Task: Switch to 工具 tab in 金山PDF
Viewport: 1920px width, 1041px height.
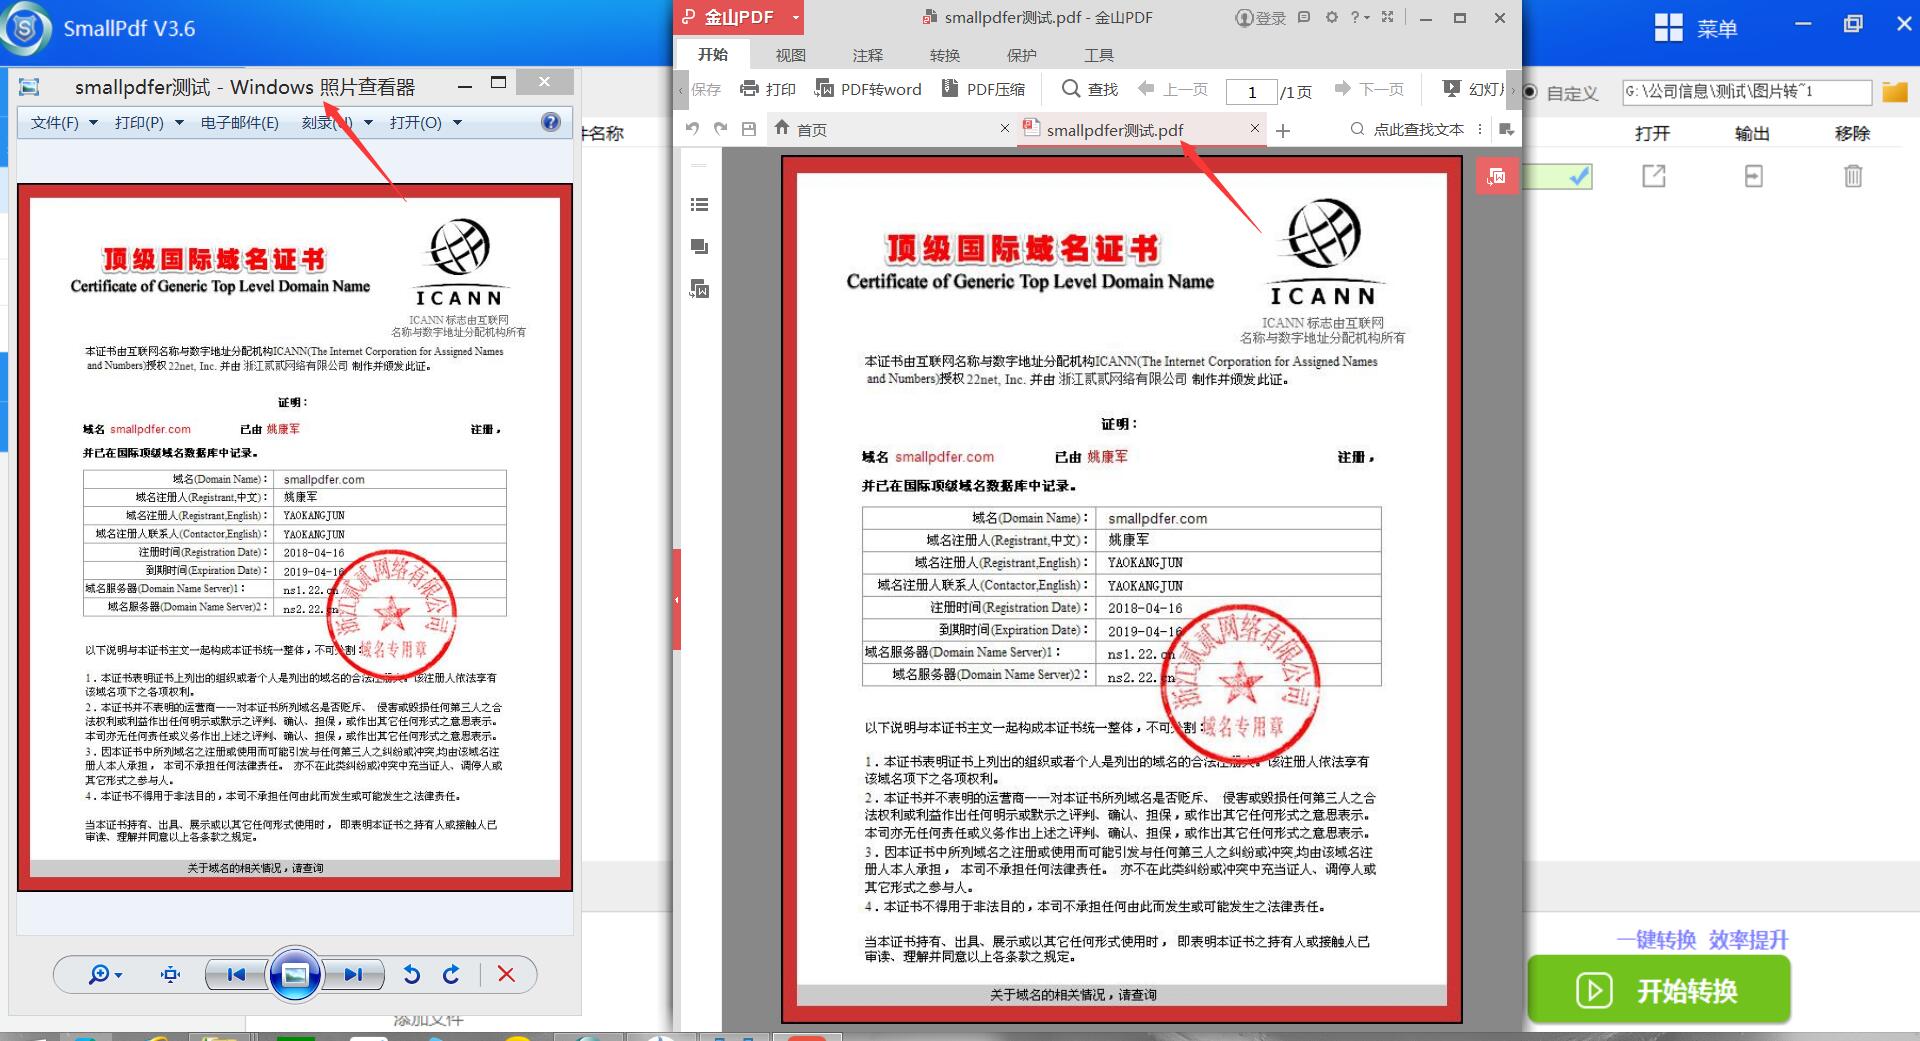Action: 1098,55
